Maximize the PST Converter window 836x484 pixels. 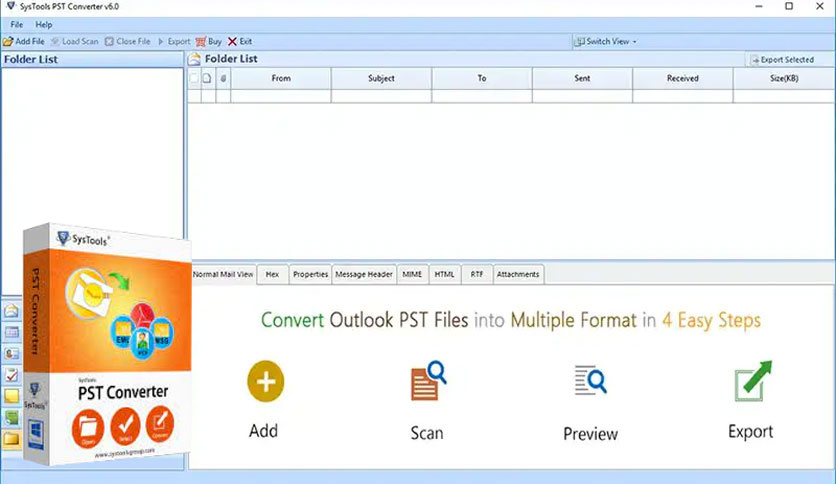(x=789, y=6)
